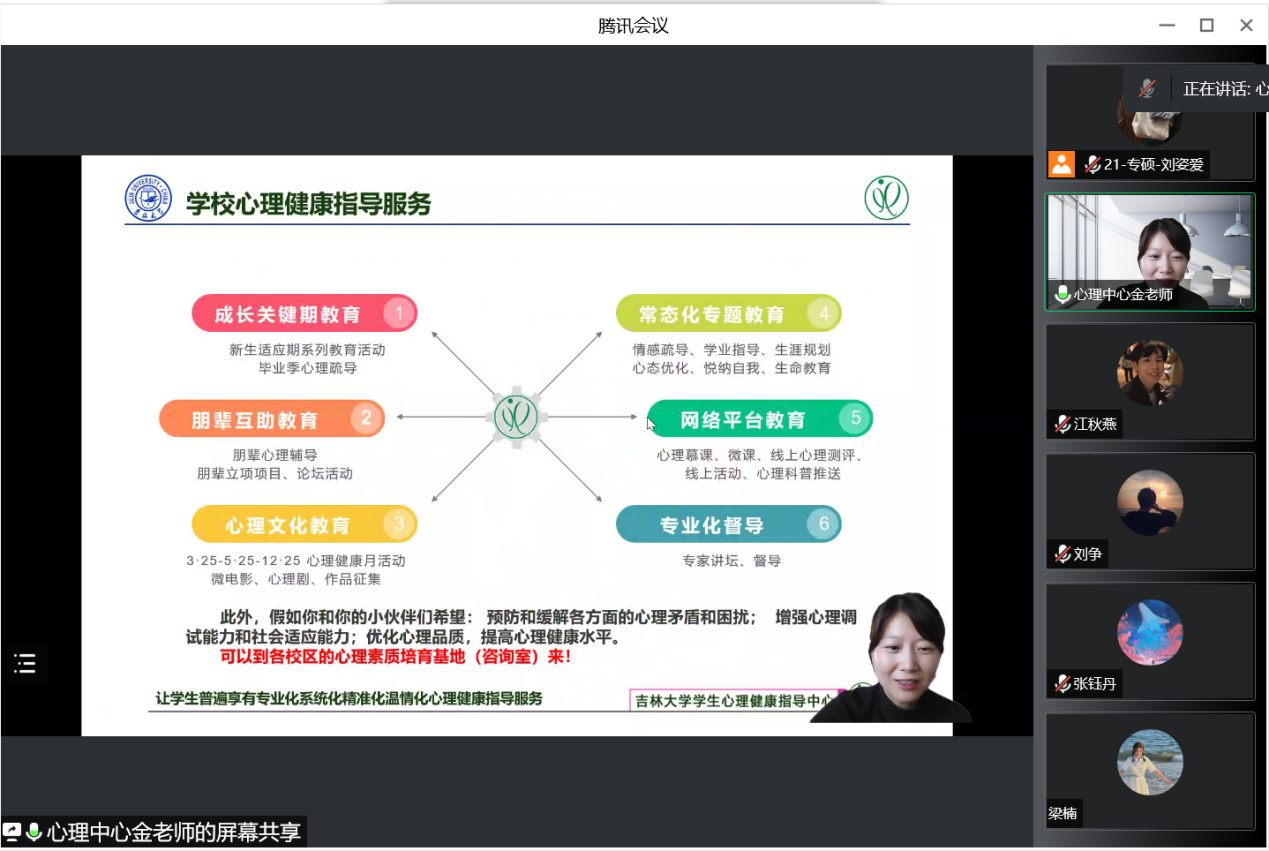Maximize the 腾讯会议 window
1269x851 pixels.
(1206, 25)
